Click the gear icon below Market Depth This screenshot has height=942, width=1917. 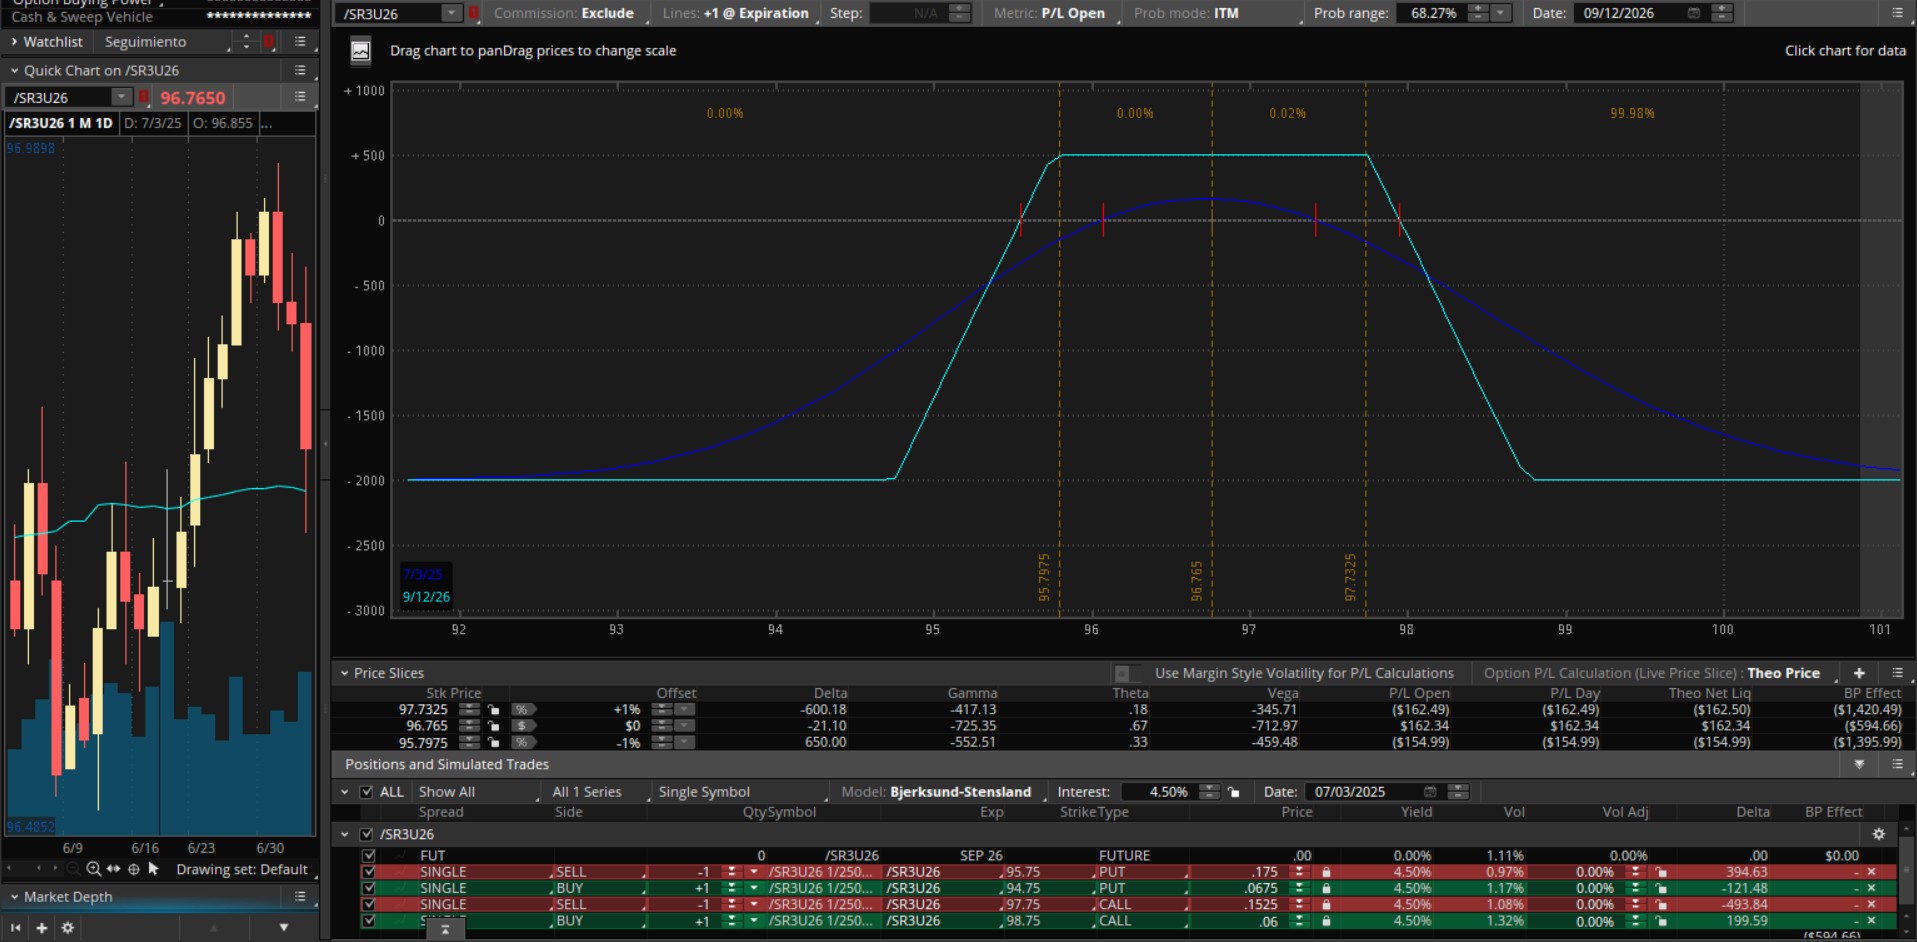pyautogui.click(x=68, y=928)
